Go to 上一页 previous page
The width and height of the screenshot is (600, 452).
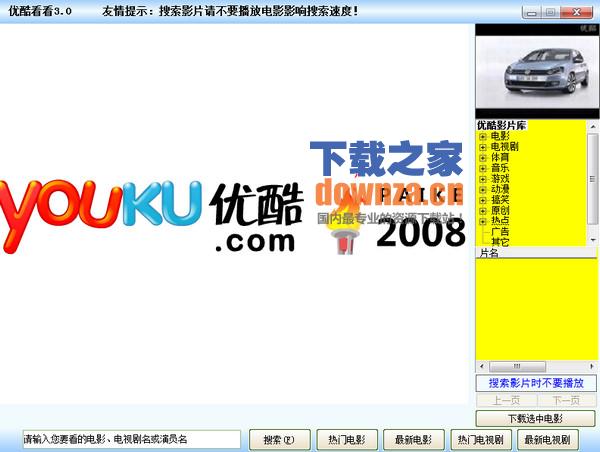point(506,401)
